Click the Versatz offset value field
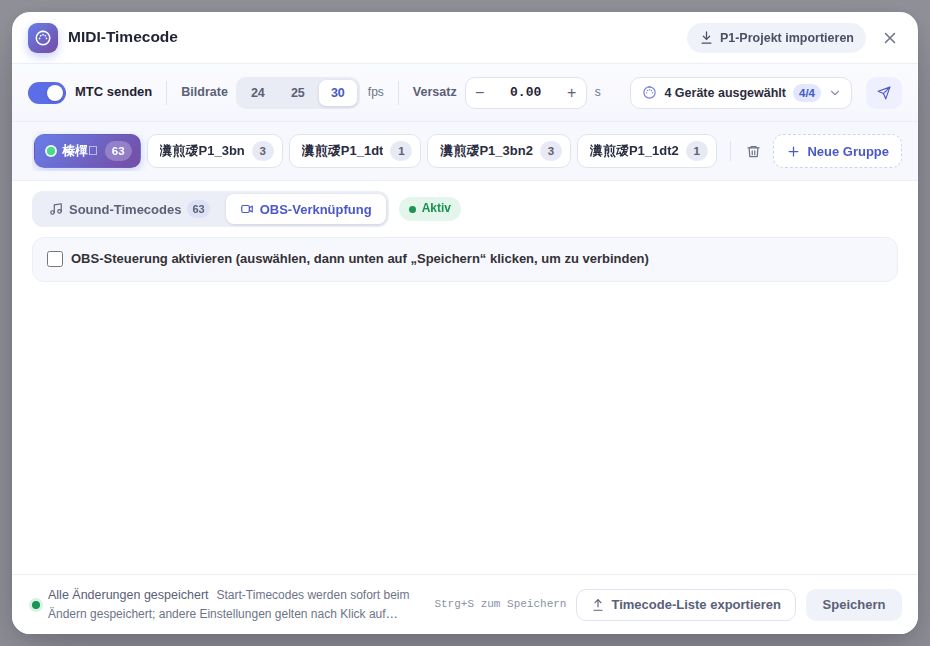Image resolution: width=930 pixels, height=646 pixels. tap(525, 93)
